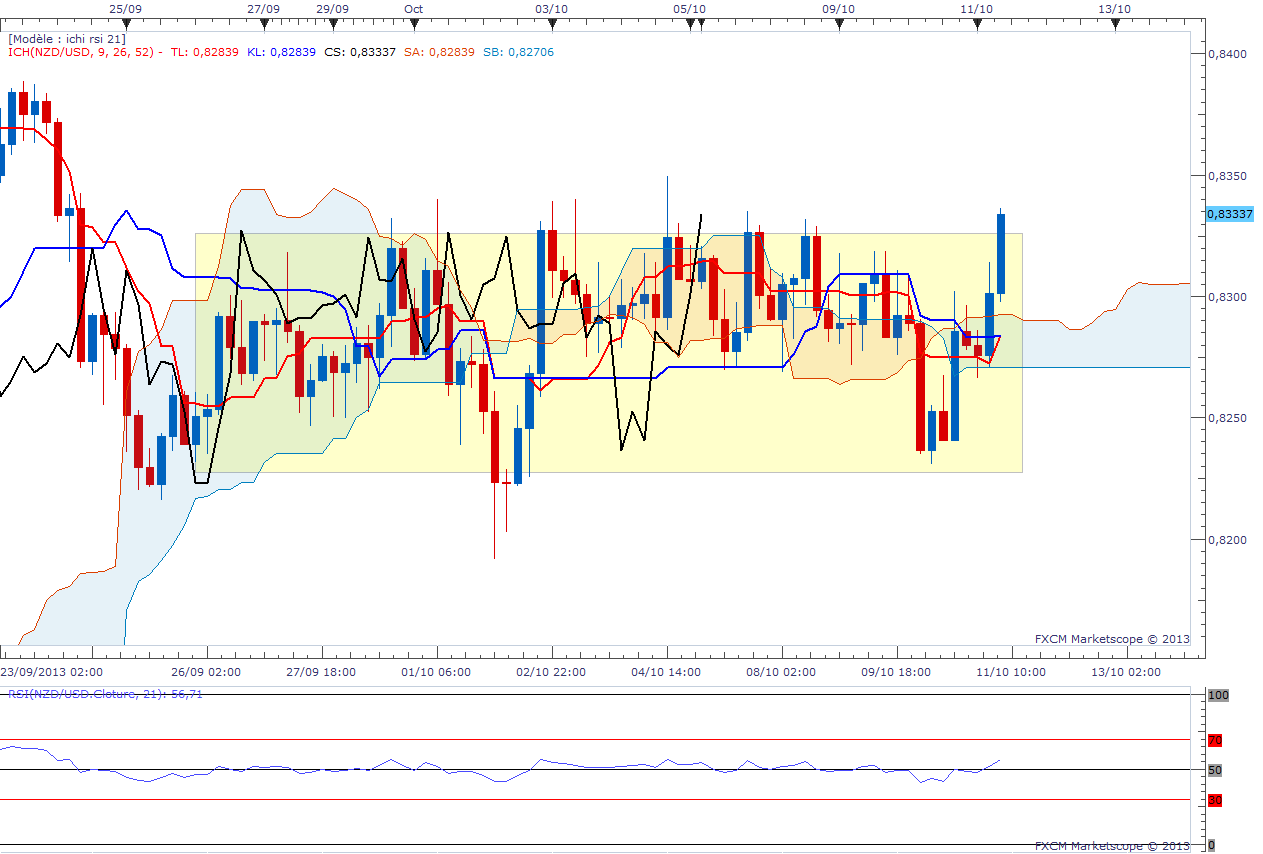Click the 26/09 02:00 time axis label
1263x854 pixels.
pyautogui.click(x=206, y=672)
